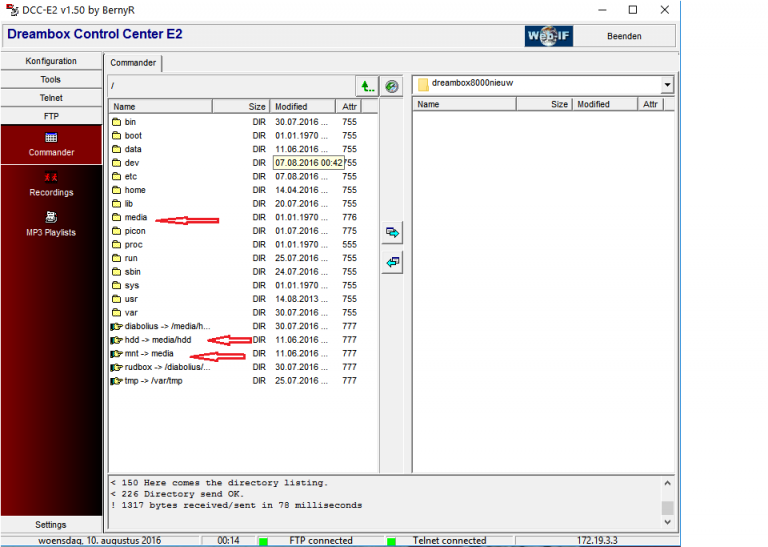
Task: Sort the left file list by Name column
Action: [175, 106]
